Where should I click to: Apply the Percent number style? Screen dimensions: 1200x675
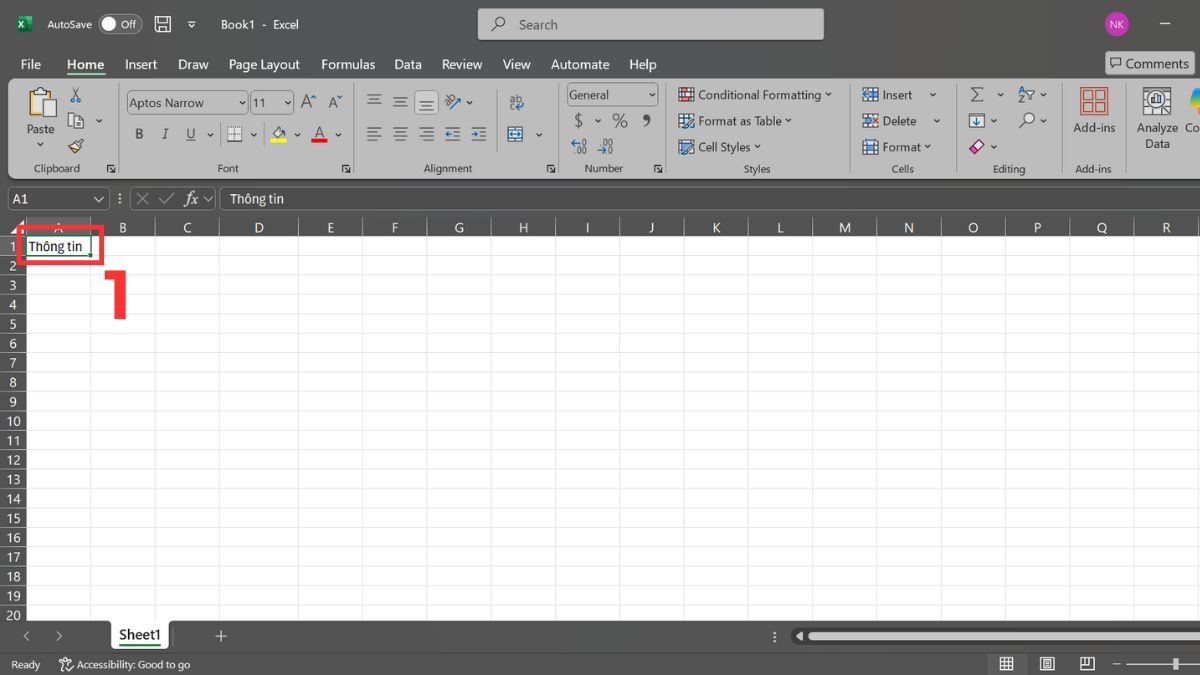[x=619, y=120]
